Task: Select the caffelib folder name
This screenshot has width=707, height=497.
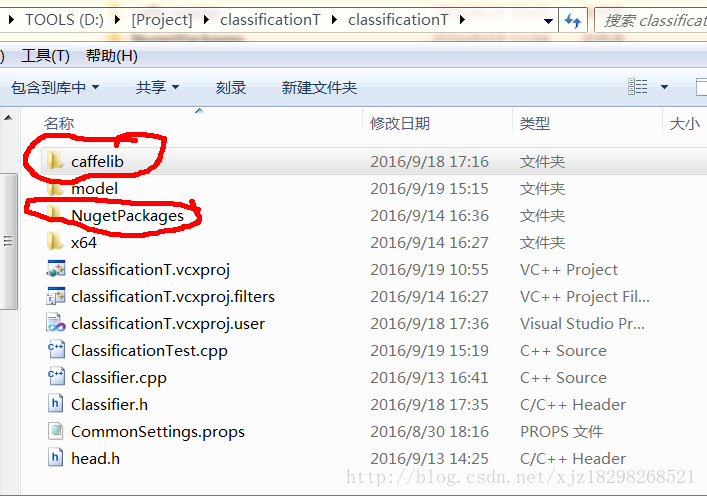Action: point(97,161)
